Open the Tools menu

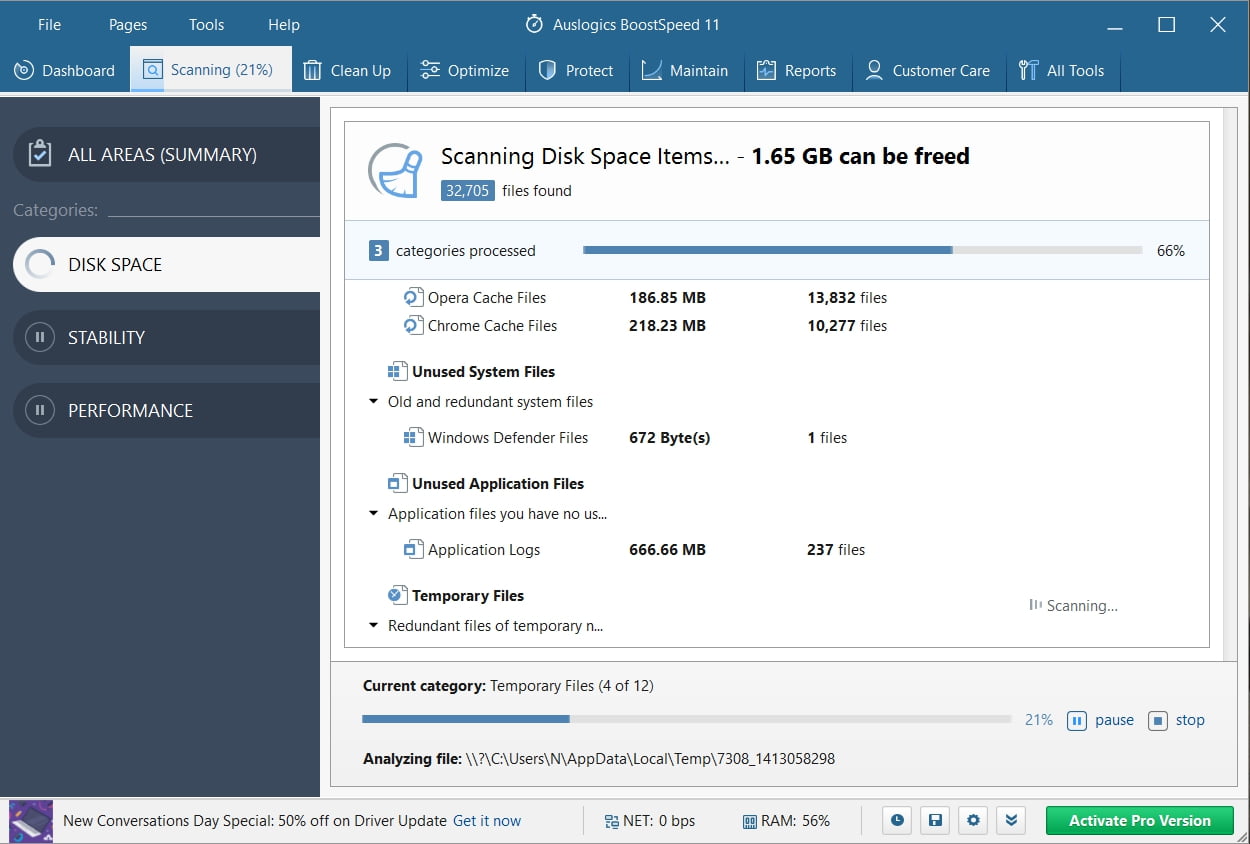206,25
